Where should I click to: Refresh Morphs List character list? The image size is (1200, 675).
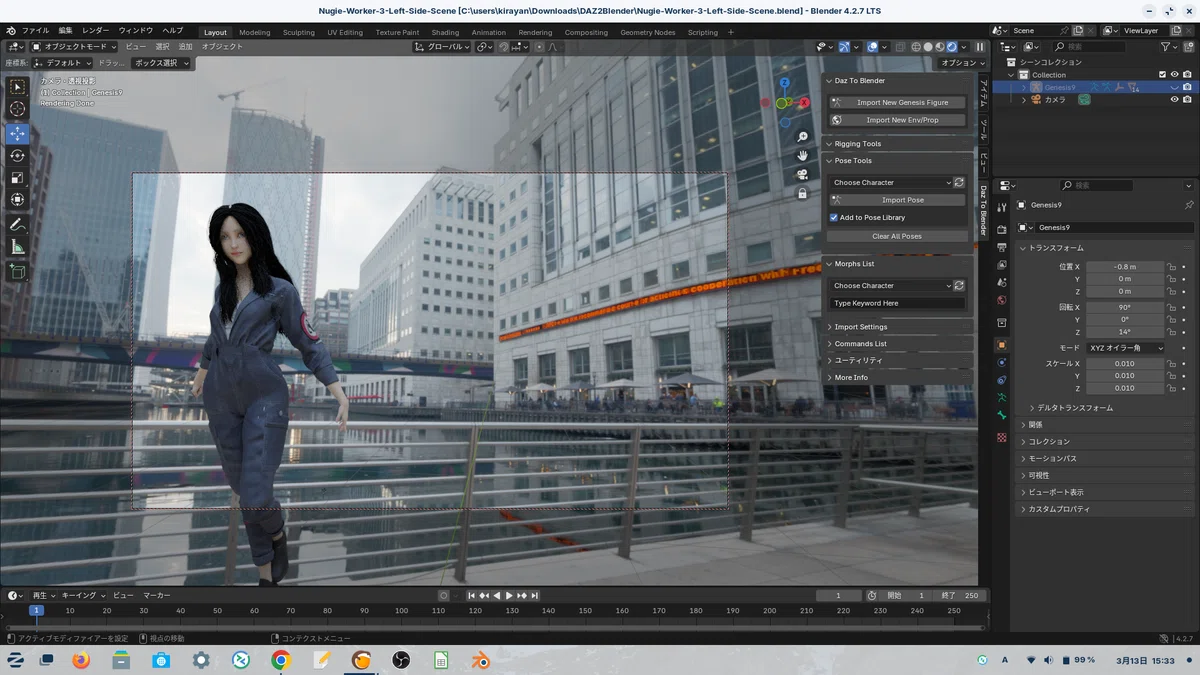coord(959,286)
